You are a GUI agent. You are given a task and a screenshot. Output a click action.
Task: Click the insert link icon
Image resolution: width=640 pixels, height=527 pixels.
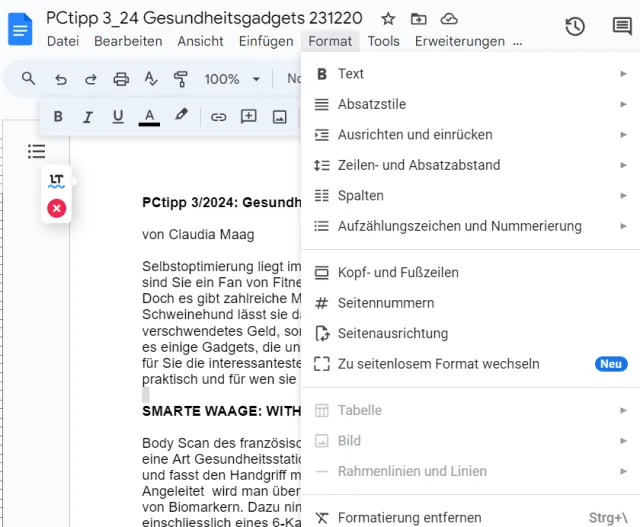point(218,117)
